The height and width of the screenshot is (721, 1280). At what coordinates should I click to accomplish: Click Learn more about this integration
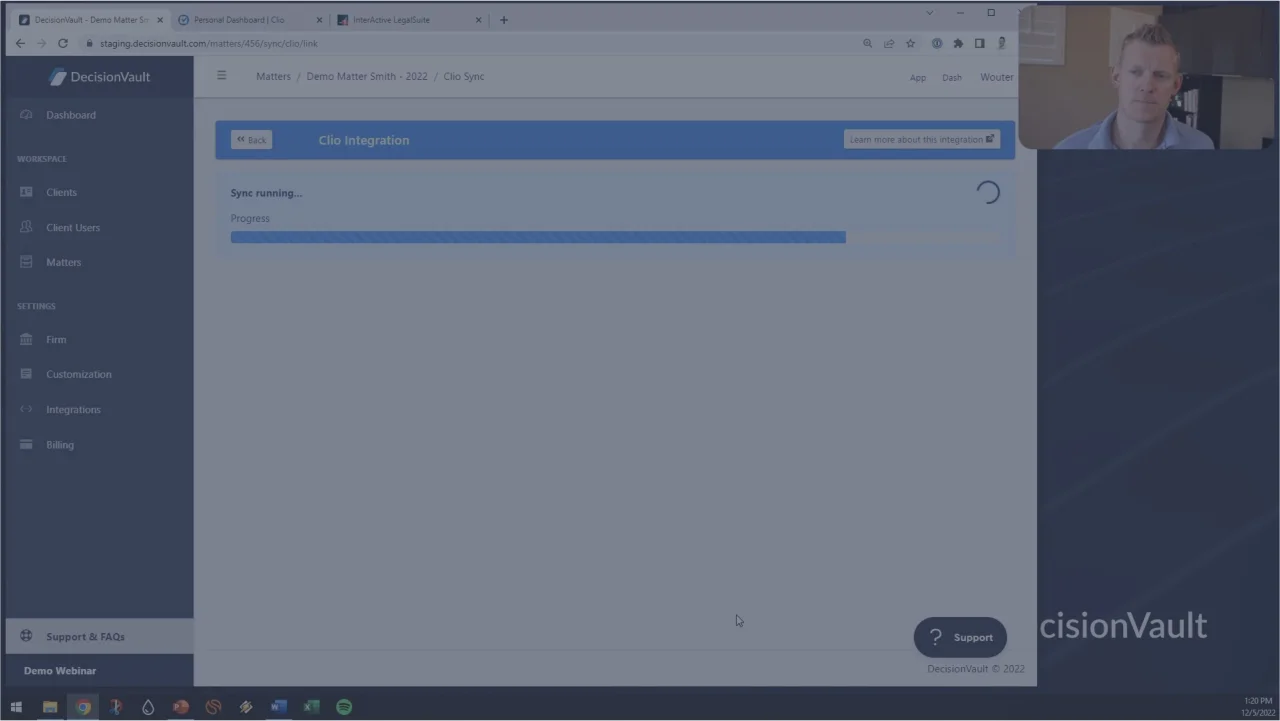922,140
